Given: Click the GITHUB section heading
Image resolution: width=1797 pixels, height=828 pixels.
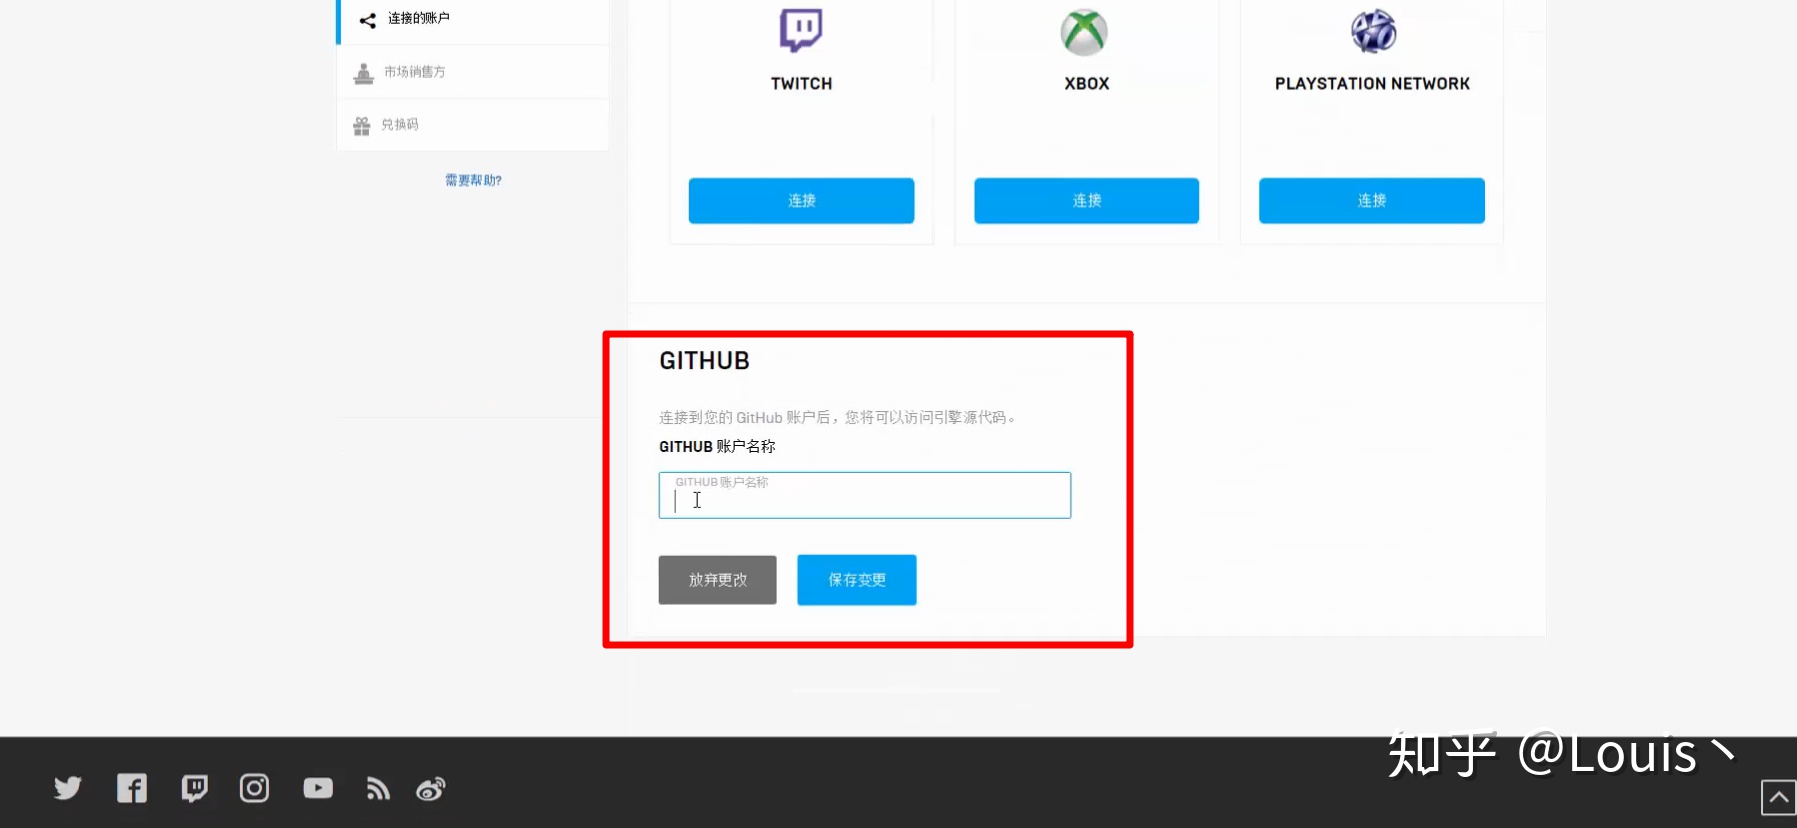Looking at the screenshot, I should (x=704, y=361).
